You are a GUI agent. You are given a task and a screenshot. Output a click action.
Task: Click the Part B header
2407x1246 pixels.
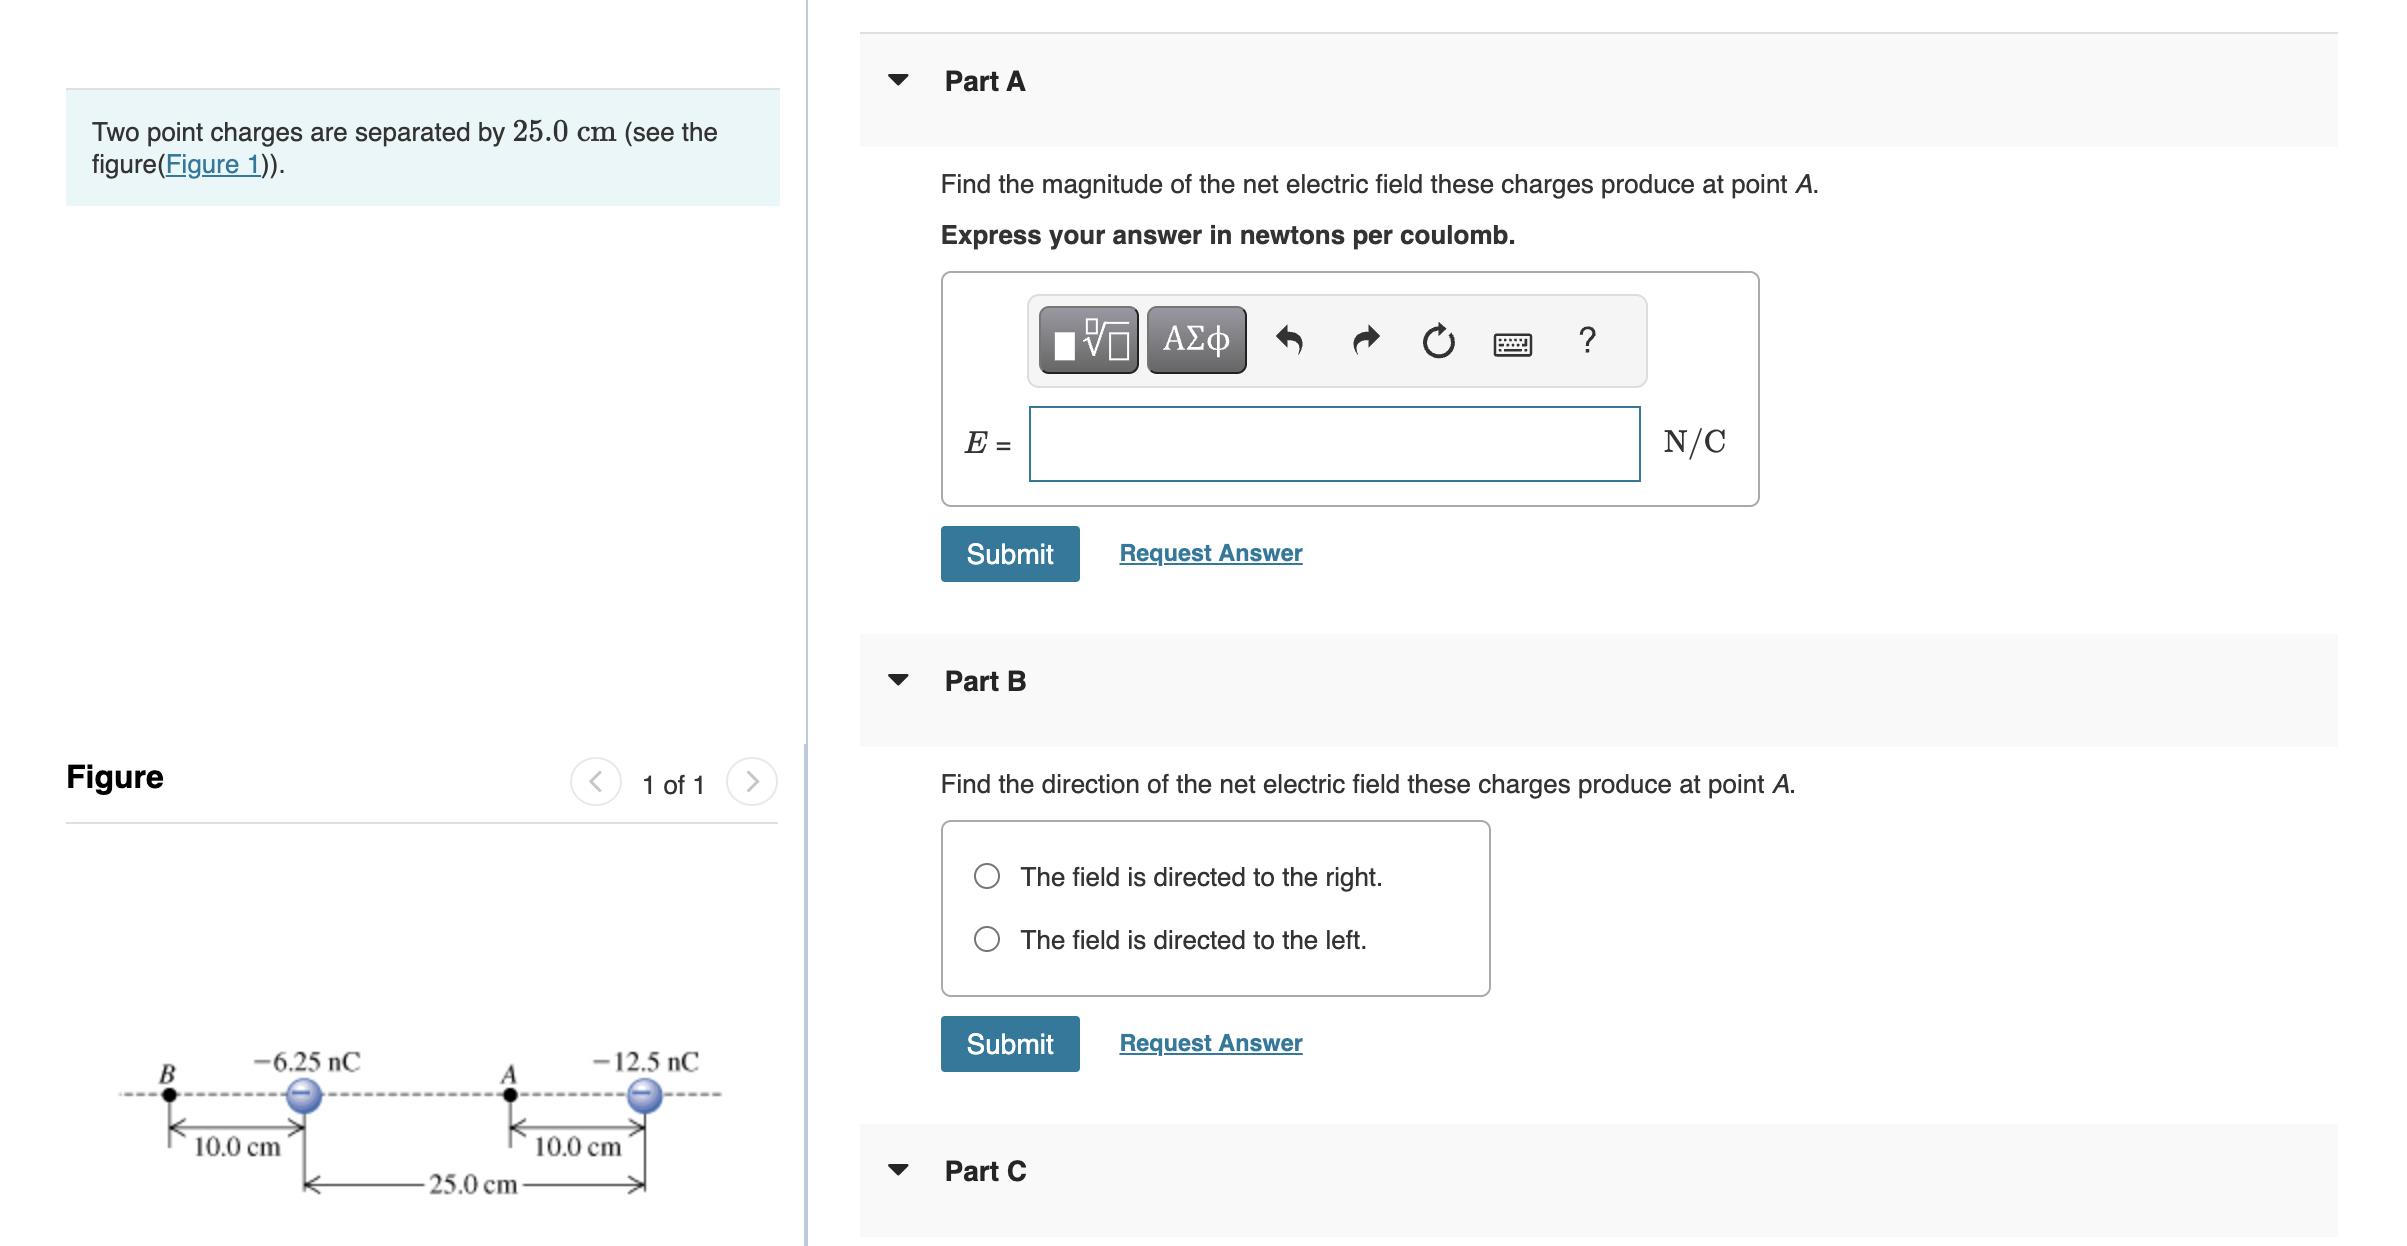(x=985, y=680)
